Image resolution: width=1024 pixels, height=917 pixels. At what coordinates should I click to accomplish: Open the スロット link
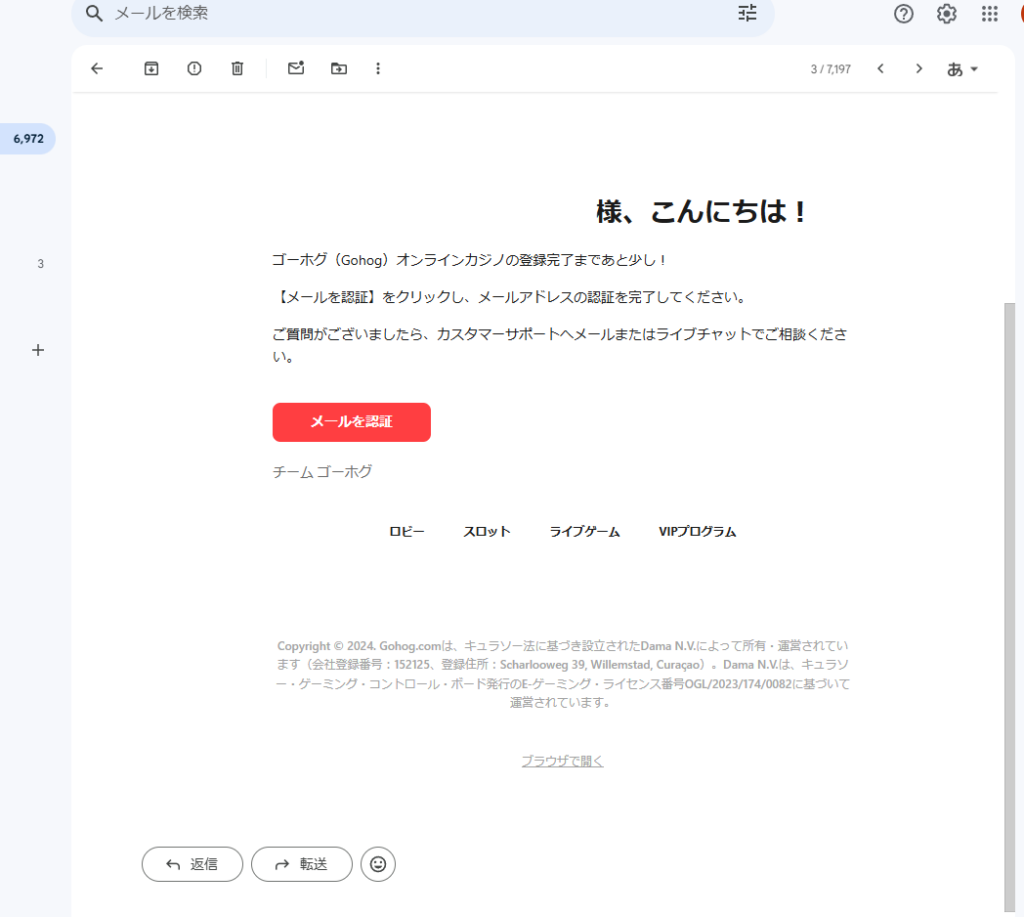pos(487,532)
